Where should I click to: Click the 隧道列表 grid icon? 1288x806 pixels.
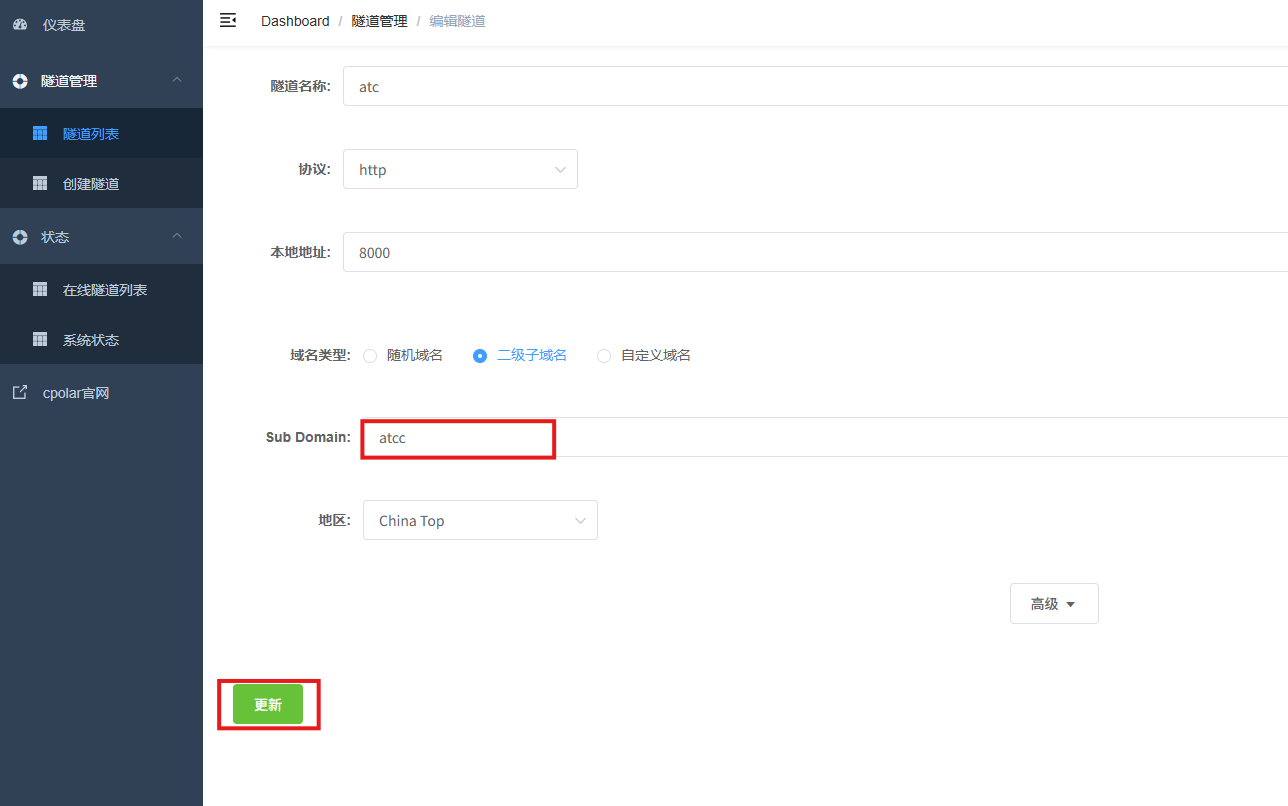coord(40,133)
